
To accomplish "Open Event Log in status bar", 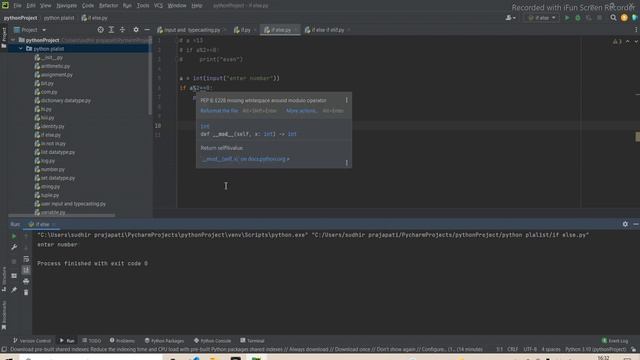I will pos(615,340).
